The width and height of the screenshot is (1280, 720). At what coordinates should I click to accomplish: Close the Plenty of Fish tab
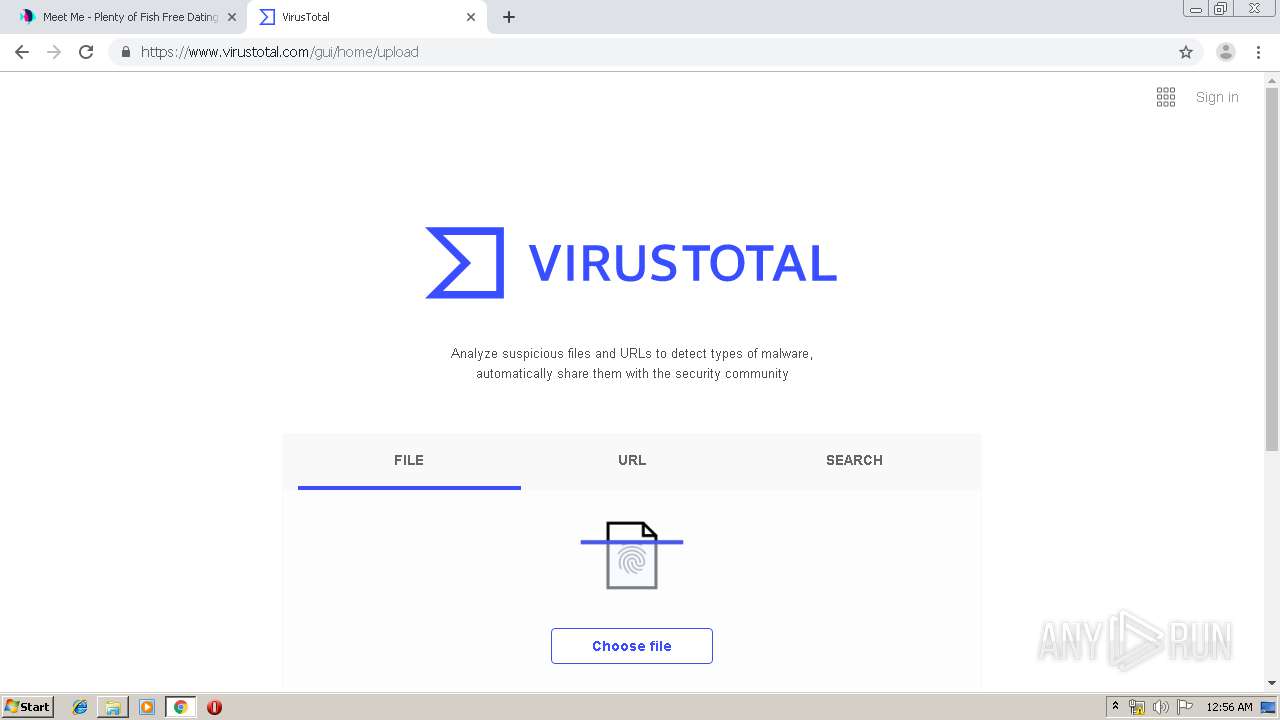point(232,17)
